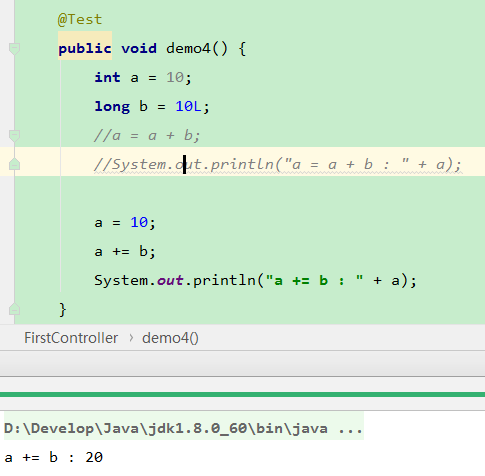Expand the collapsed java command line
Screen dimensions: 485x476
point(184,428)
